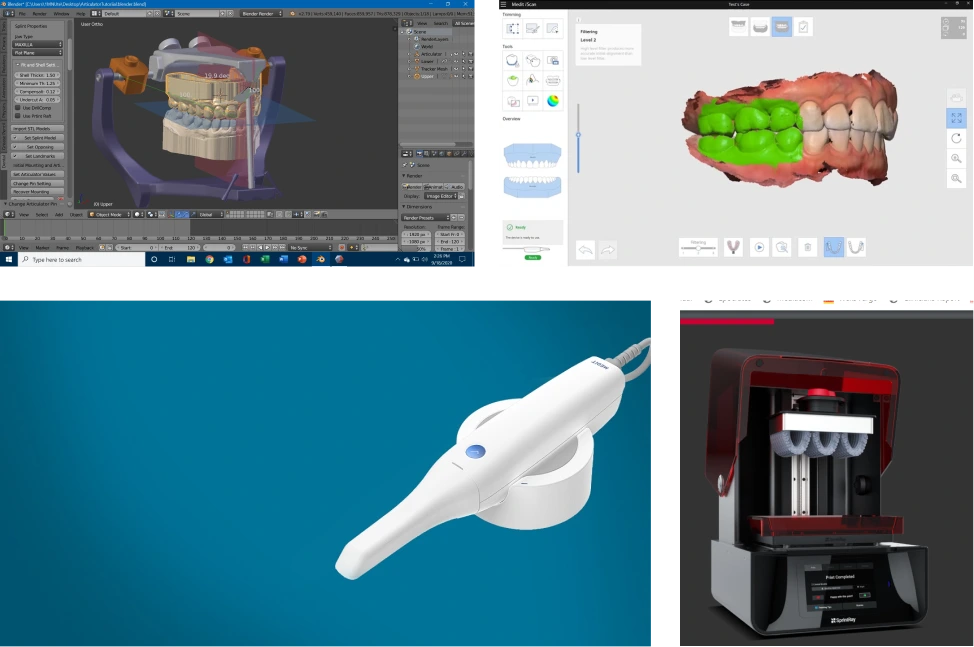Image resolution: width=974 pixels, height=647 pixels.
Task: Click the rotate view icon in Medit
Action: click(x=956, y=138)
